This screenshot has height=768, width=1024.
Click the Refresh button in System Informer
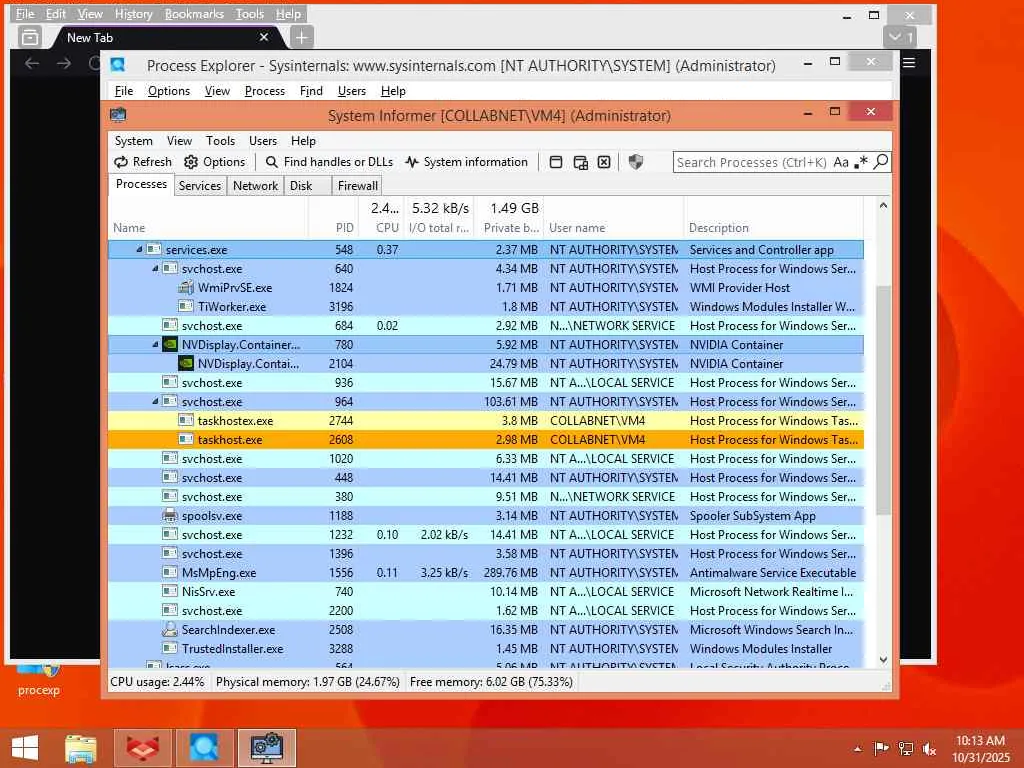coord(142,162)
